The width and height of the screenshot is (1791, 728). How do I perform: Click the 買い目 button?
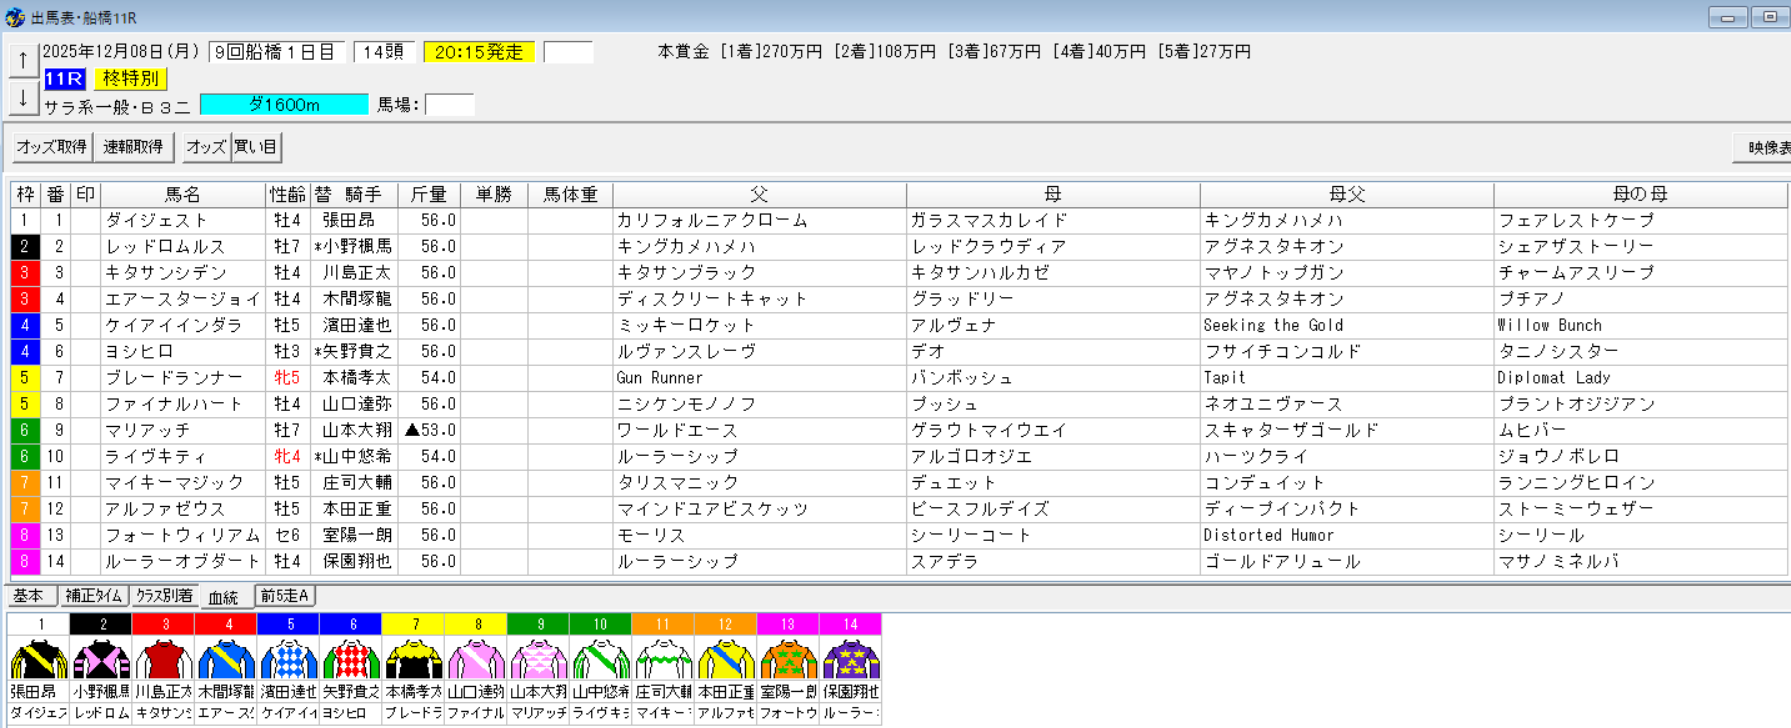256,147
